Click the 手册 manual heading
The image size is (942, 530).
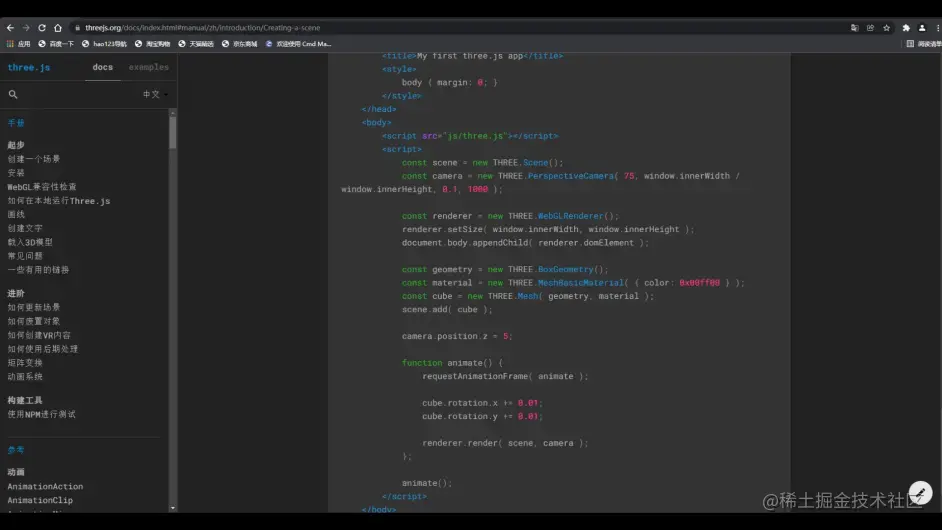tap(16, 123)
